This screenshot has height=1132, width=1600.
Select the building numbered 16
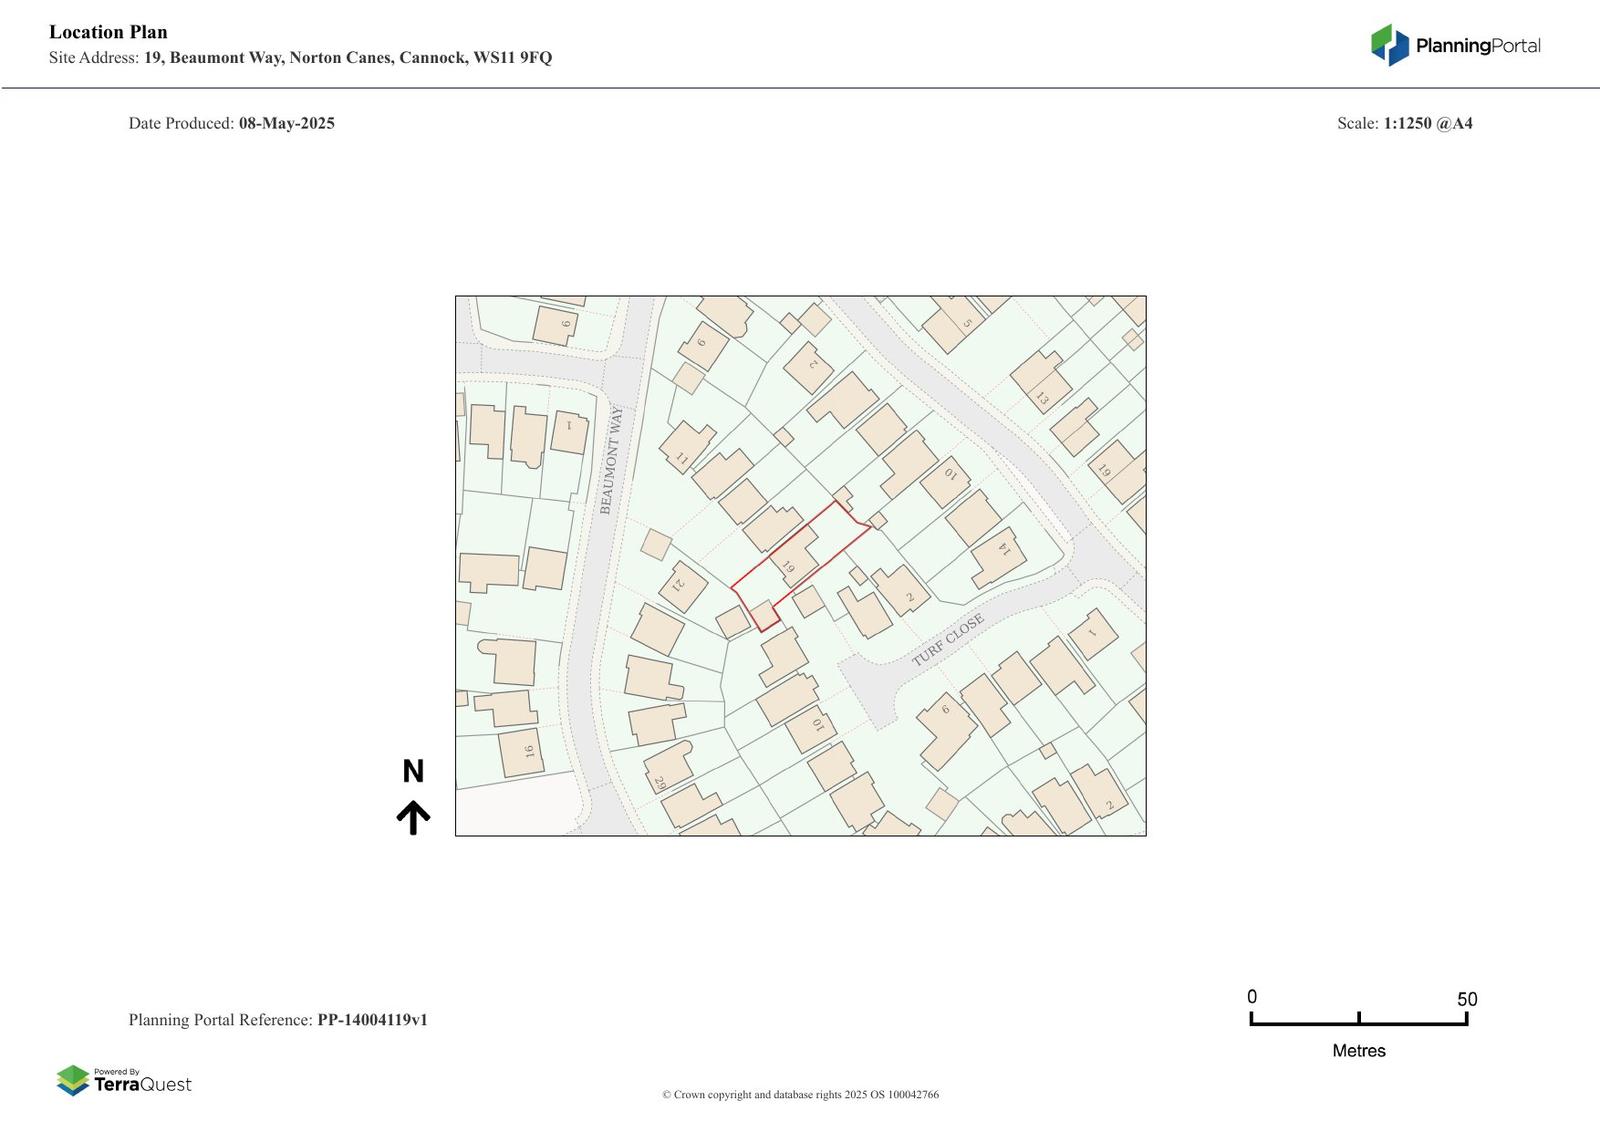[522, 753]
